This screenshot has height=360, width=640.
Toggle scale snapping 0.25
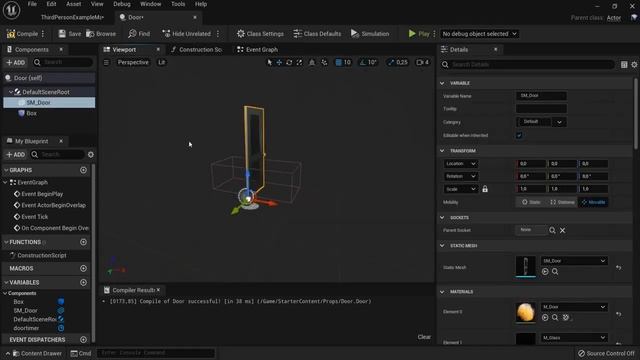(398, 62)
